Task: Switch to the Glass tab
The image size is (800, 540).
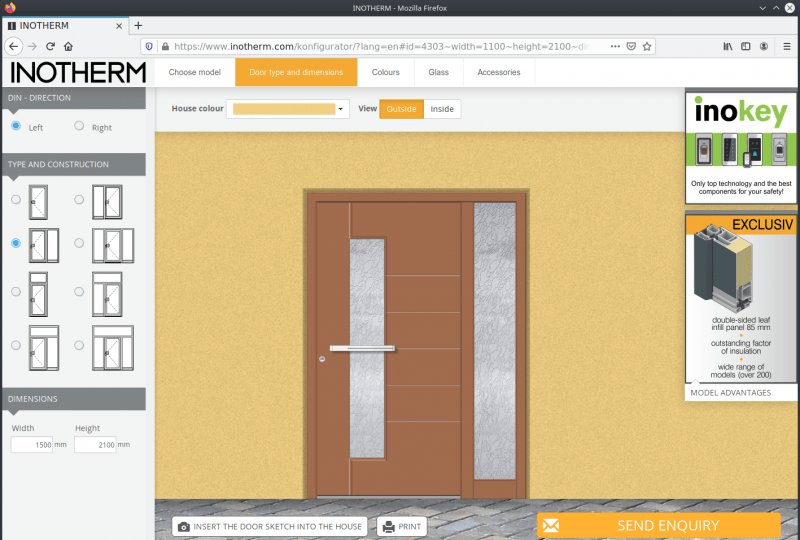Action: point(438,72)
